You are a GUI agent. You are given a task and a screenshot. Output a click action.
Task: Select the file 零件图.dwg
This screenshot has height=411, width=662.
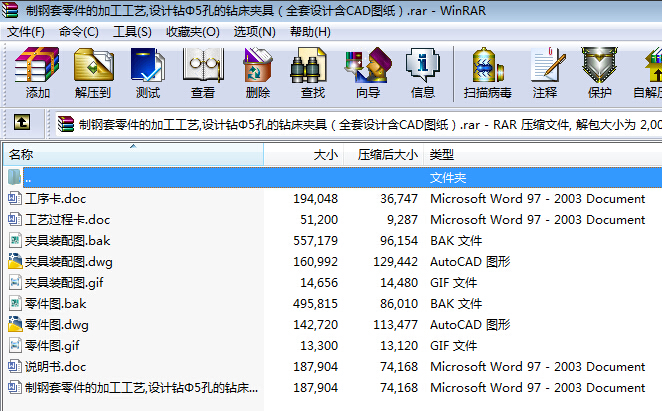(57, 325)
